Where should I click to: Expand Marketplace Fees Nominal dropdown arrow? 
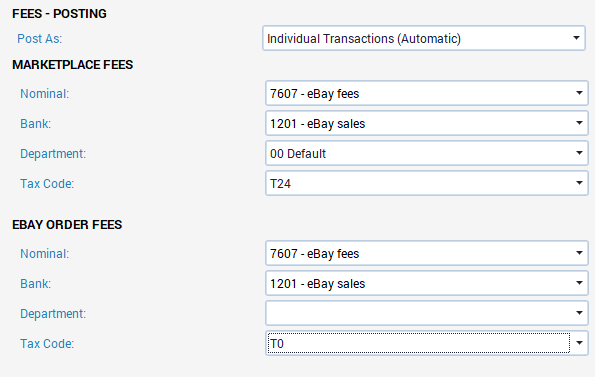(579, 93)
